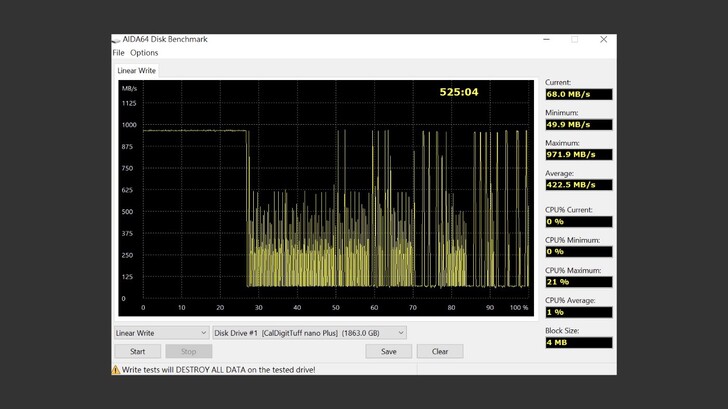This screenshot has width=728, height=409.
Task: Close the AIDA64 Disk Benchmark window
Action: pyautogui.click(x=603, y=40)
